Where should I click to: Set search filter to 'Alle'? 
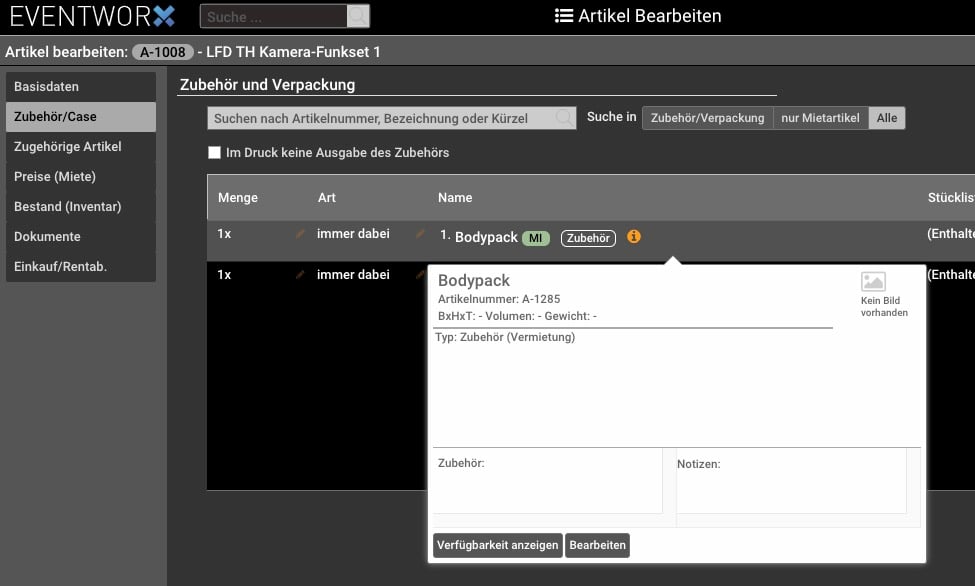[886, 118]
